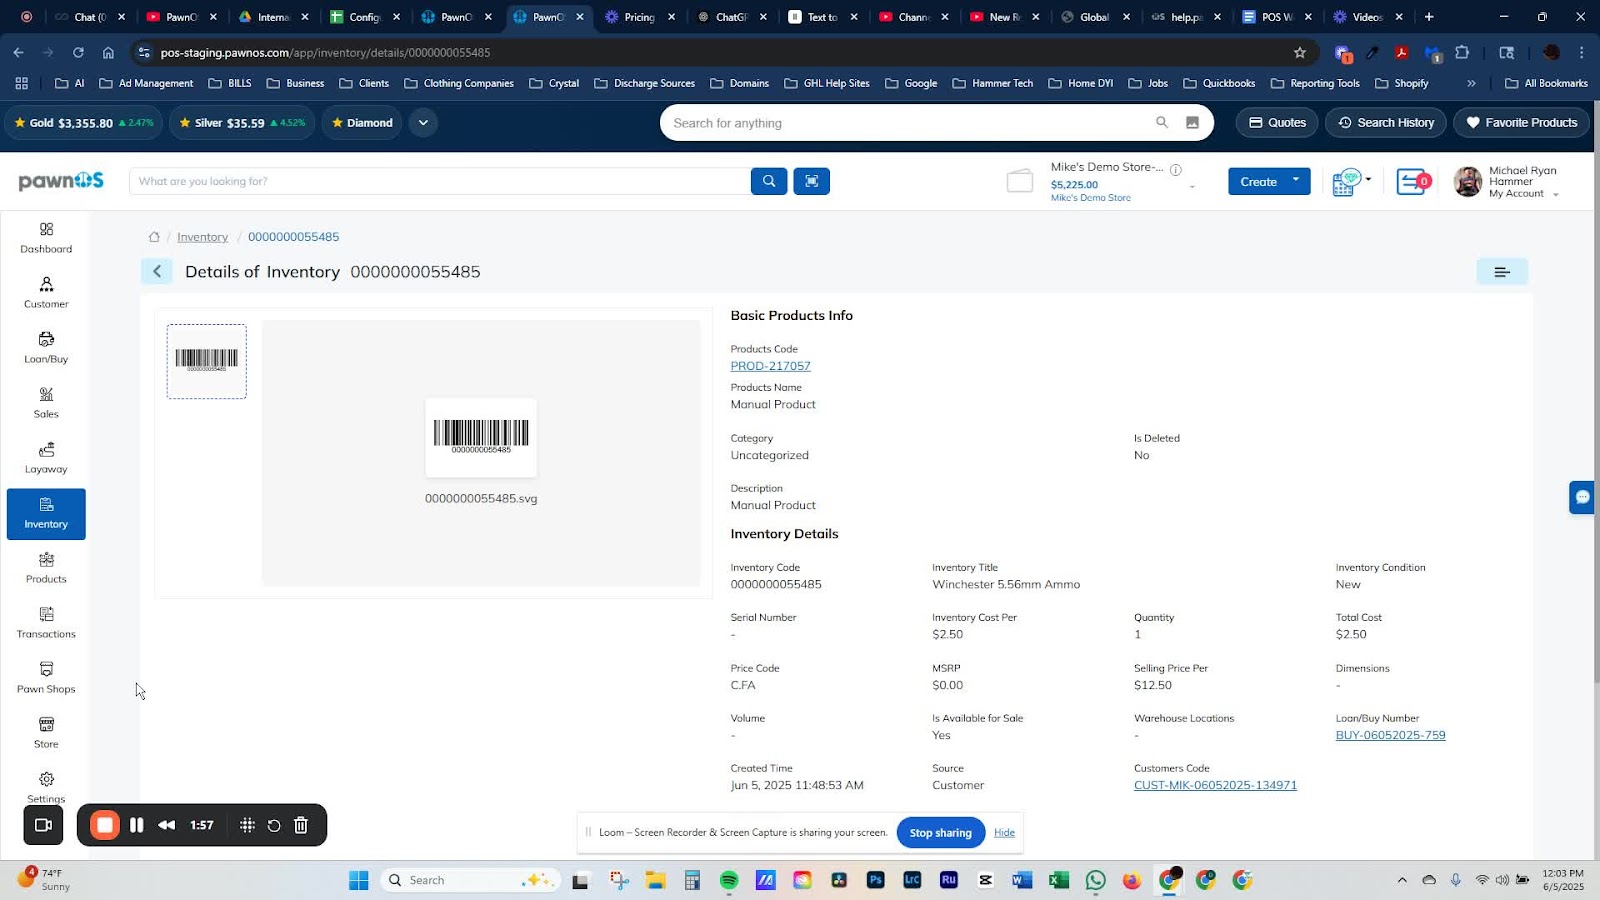This screenshot has width=1600, height=900.
Task: Expand the My Account dropdown
Action: pyautogui.click(x=1556, y=194)
